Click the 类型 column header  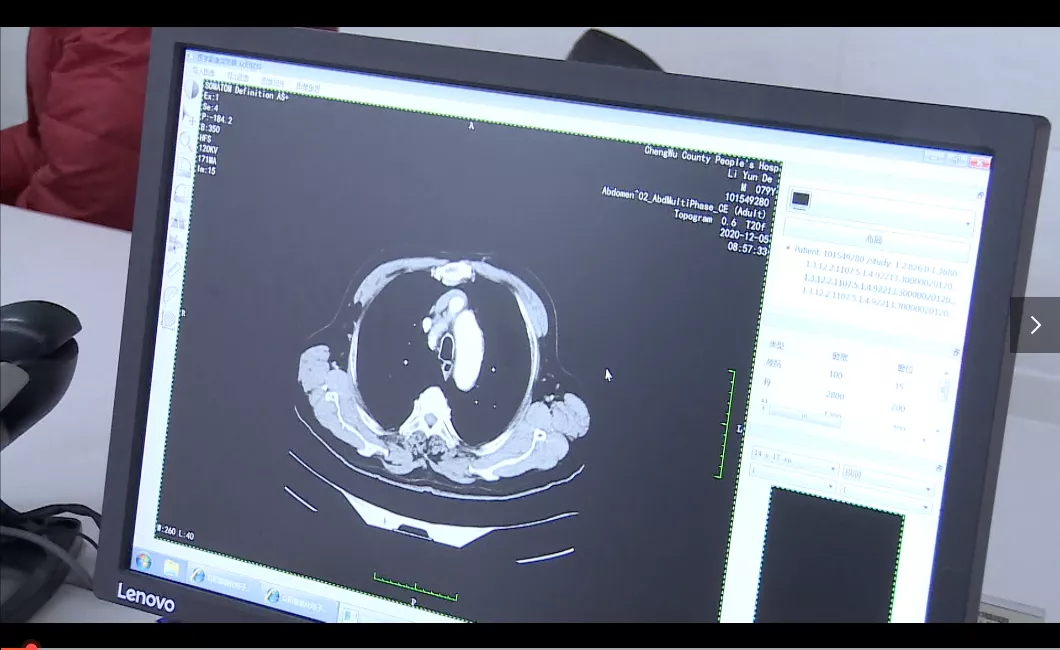click(x=777, y=345)
